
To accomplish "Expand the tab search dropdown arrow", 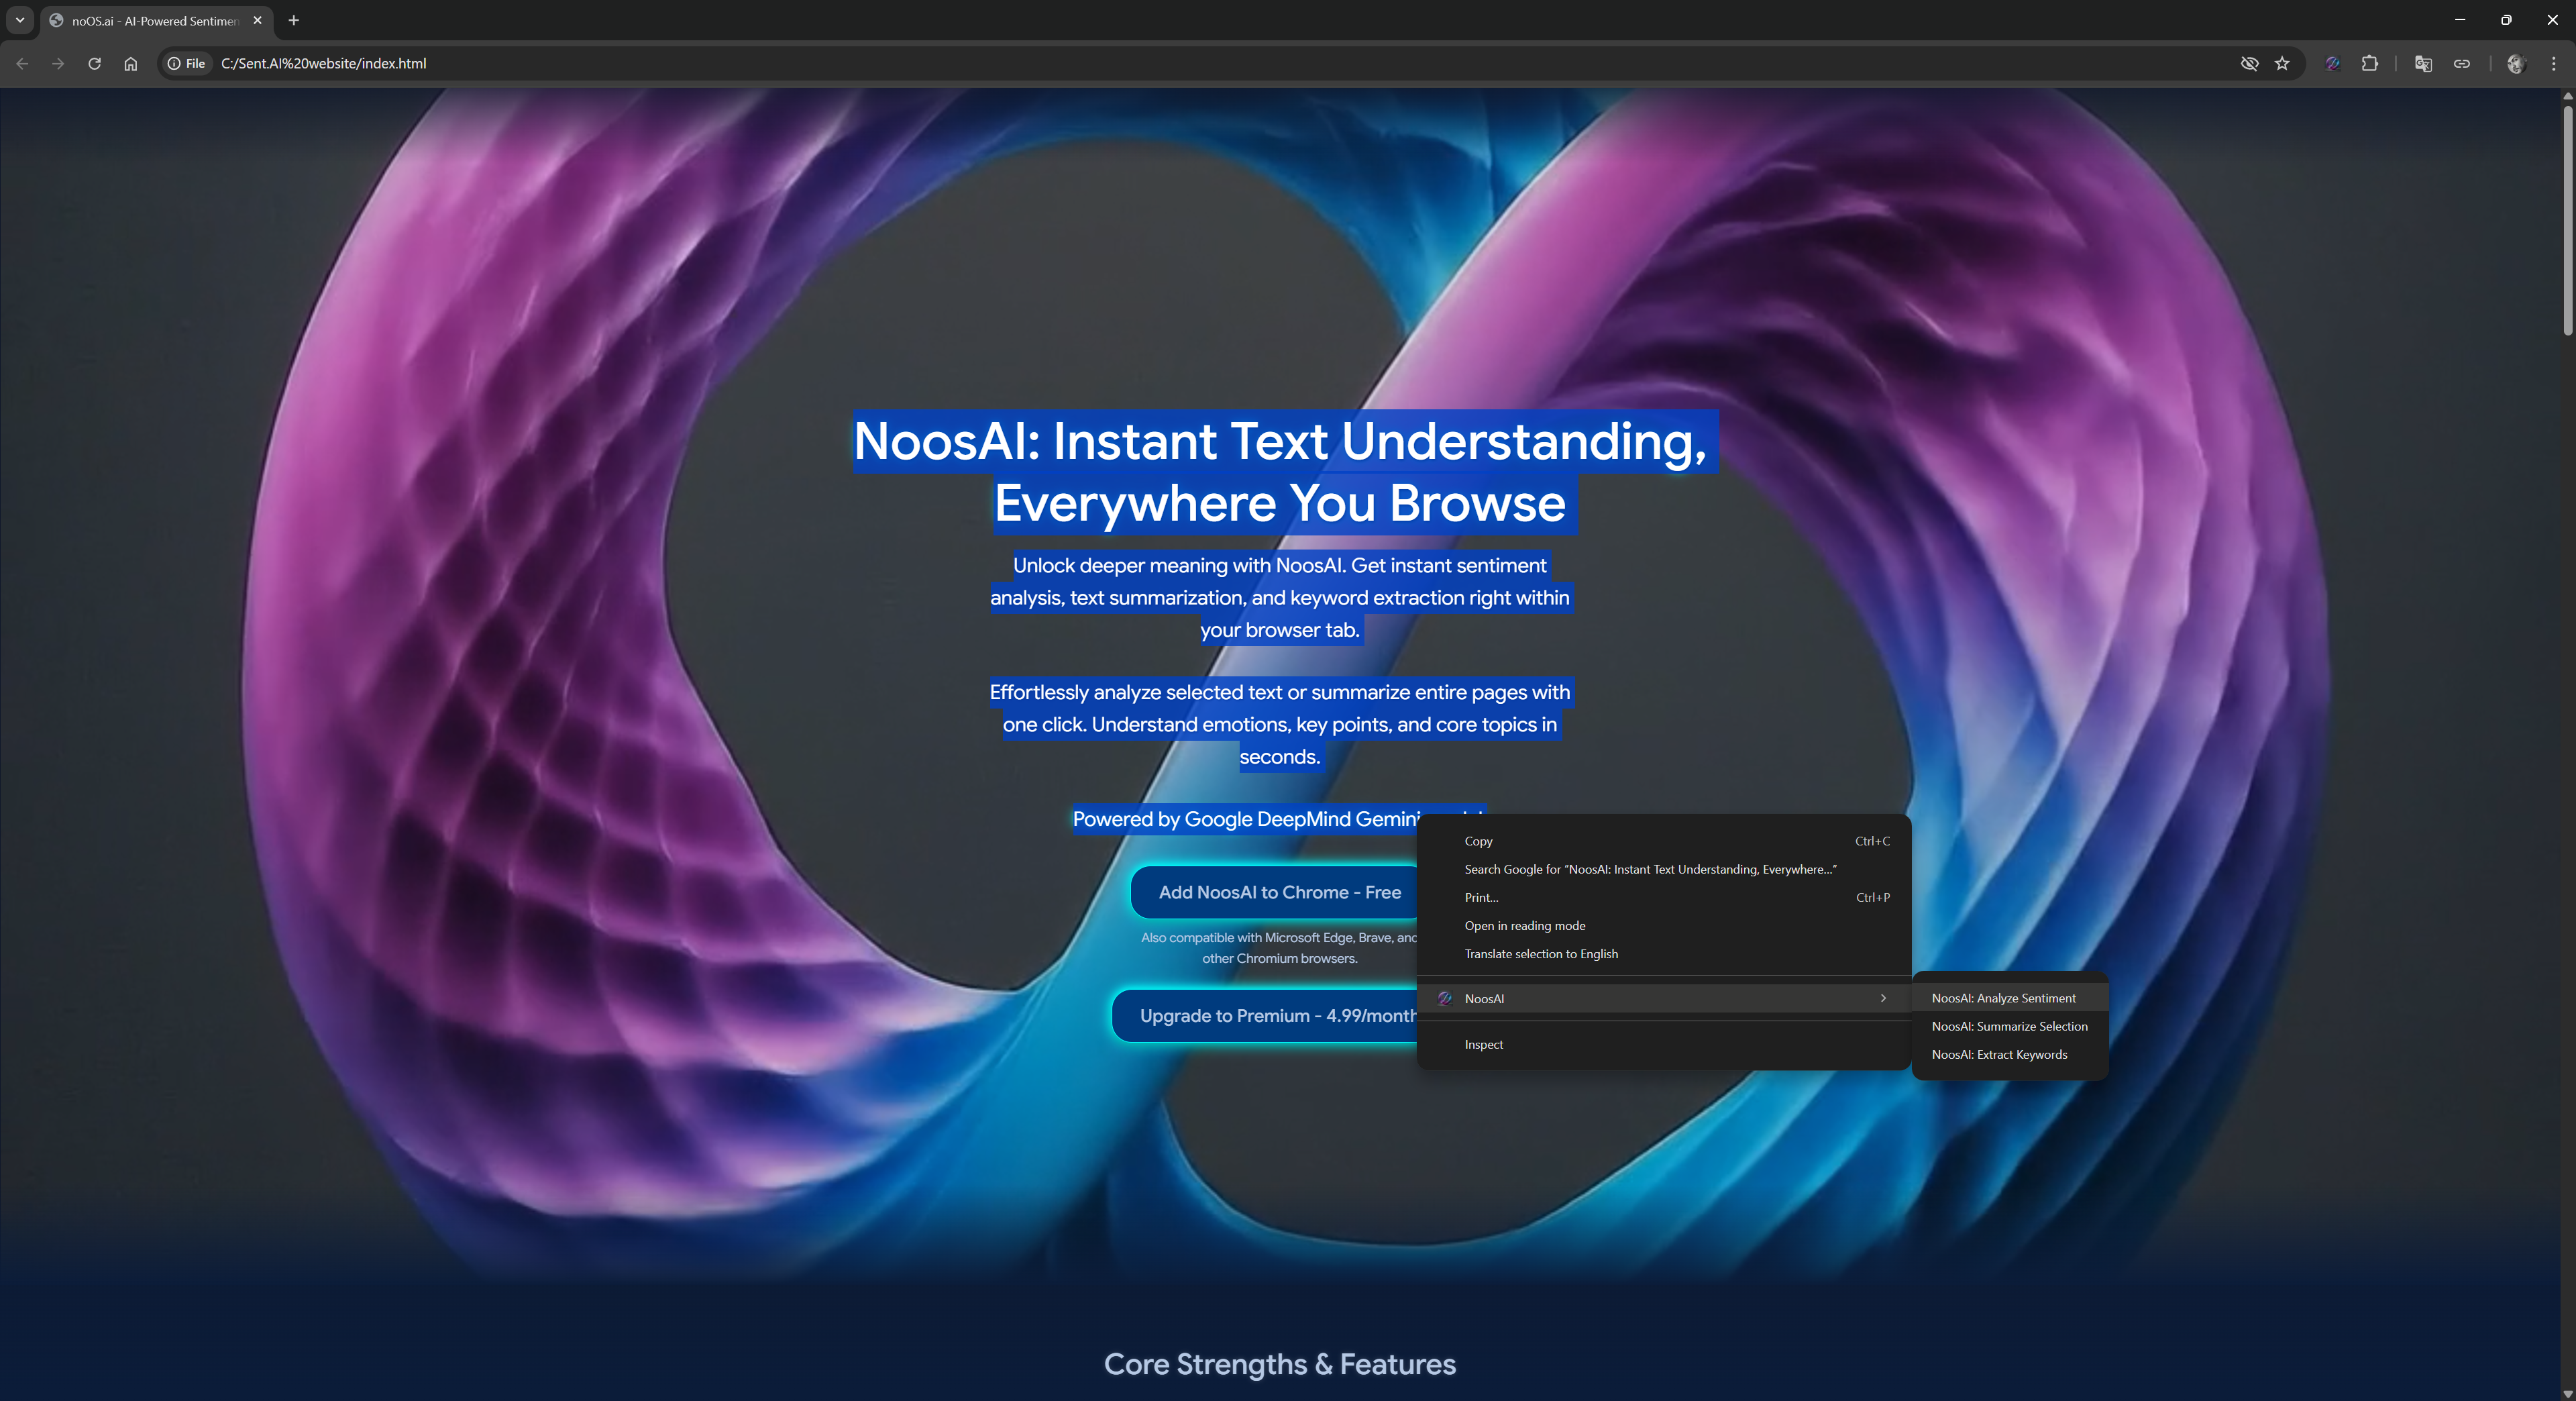I will pos(20,20).
